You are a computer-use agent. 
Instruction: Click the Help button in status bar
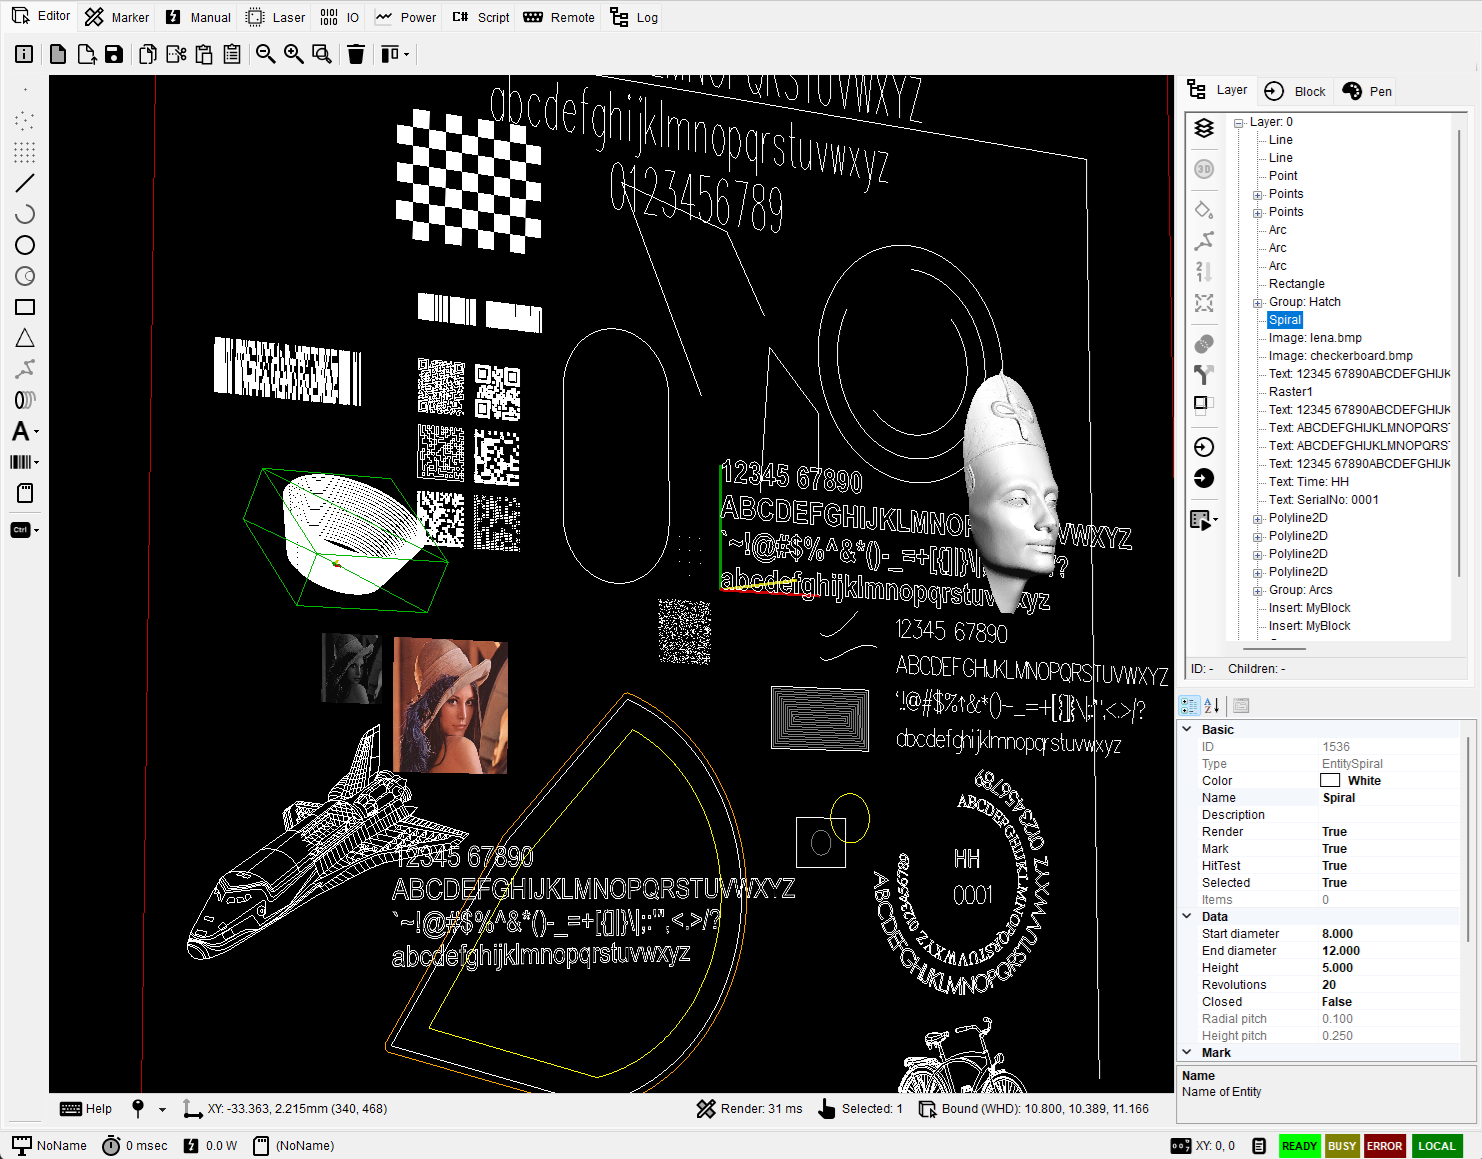coord(86,1108)
